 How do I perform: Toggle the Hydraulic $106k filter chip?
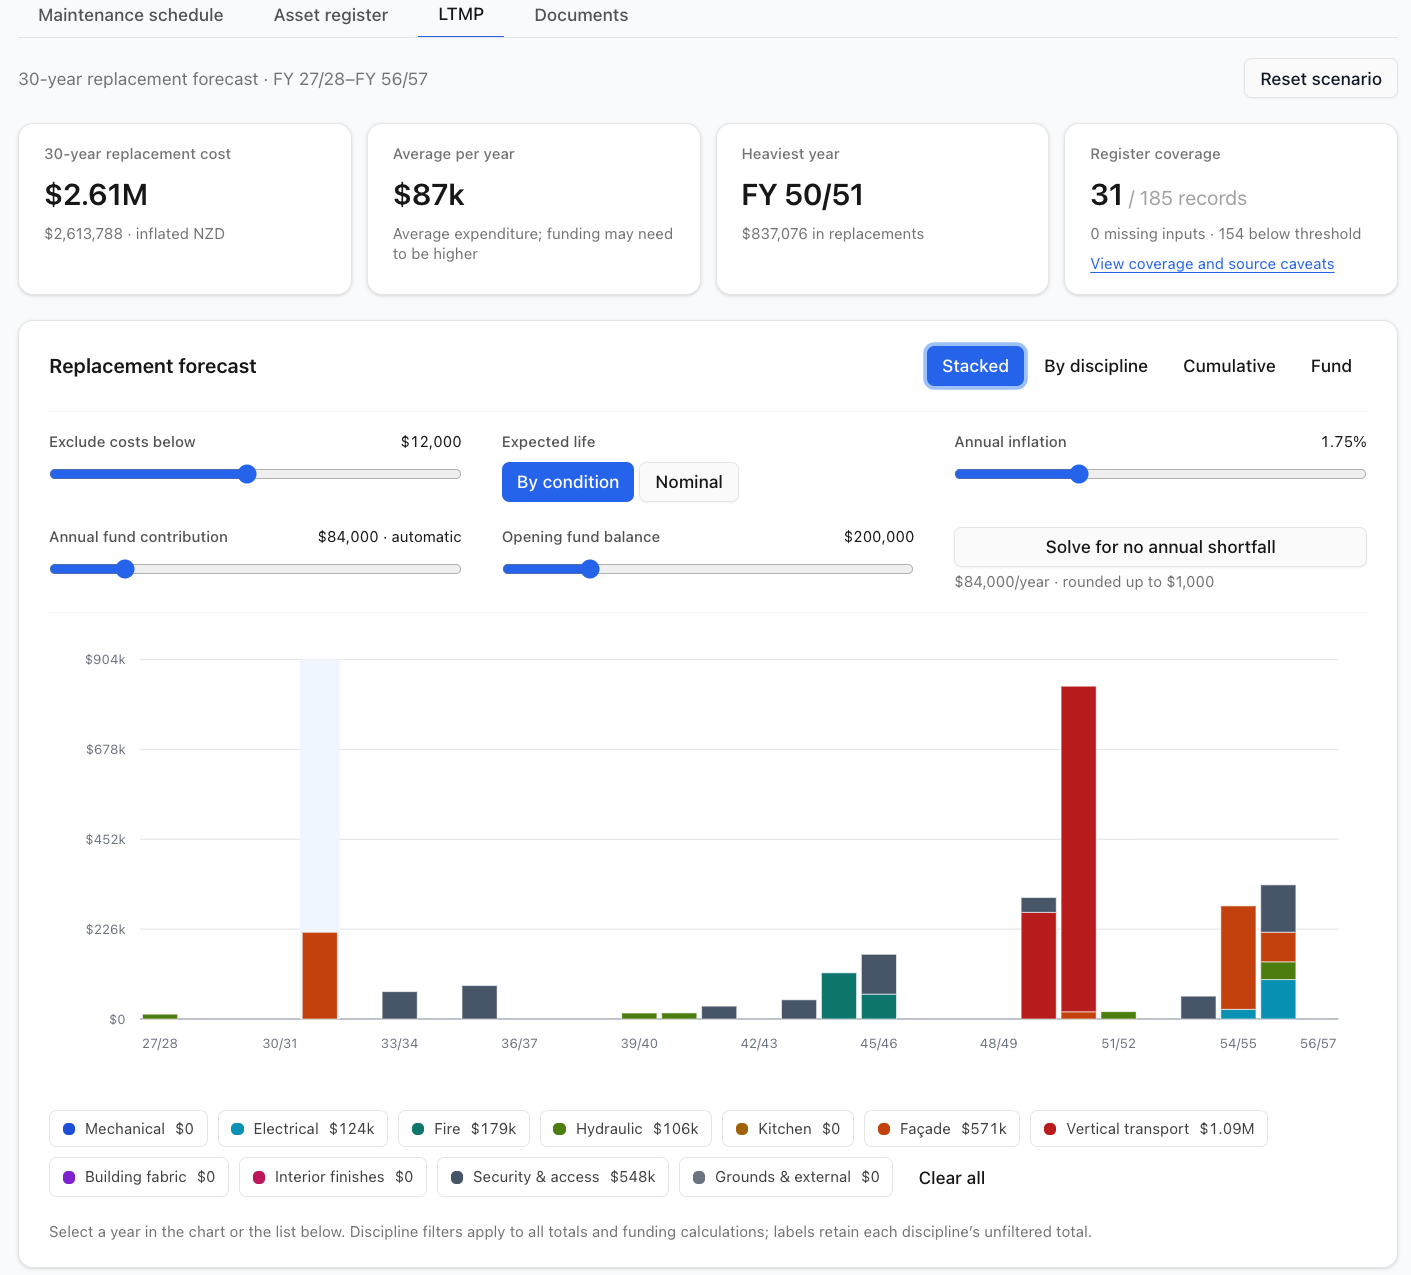pos(626,1129)
